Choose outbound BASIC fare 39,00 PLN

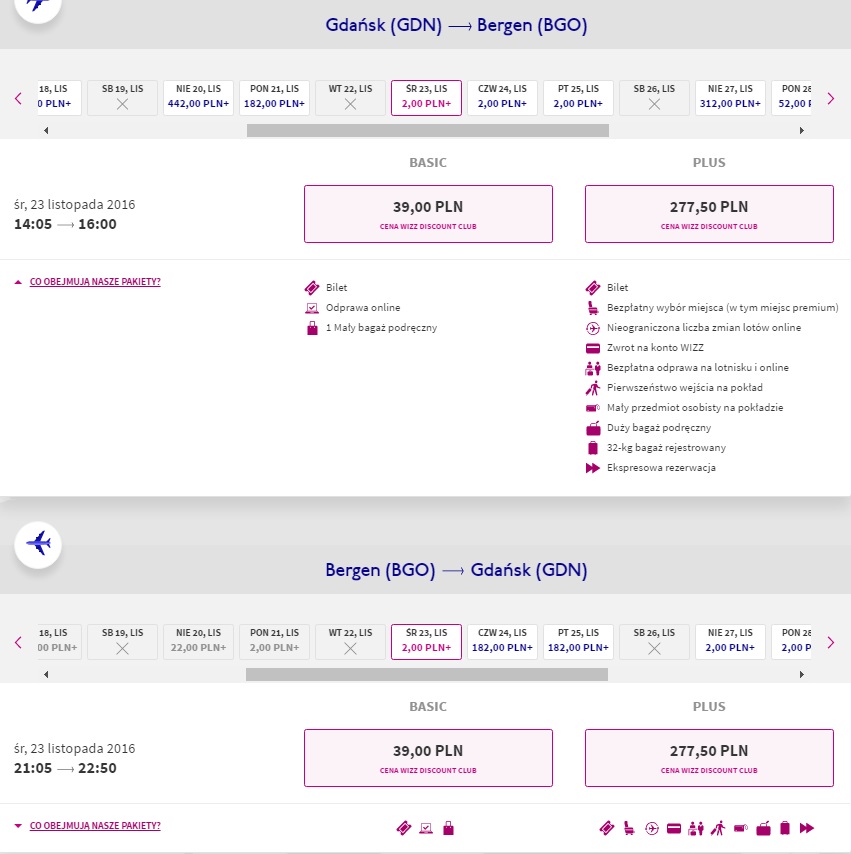click(x=428, y=214)
